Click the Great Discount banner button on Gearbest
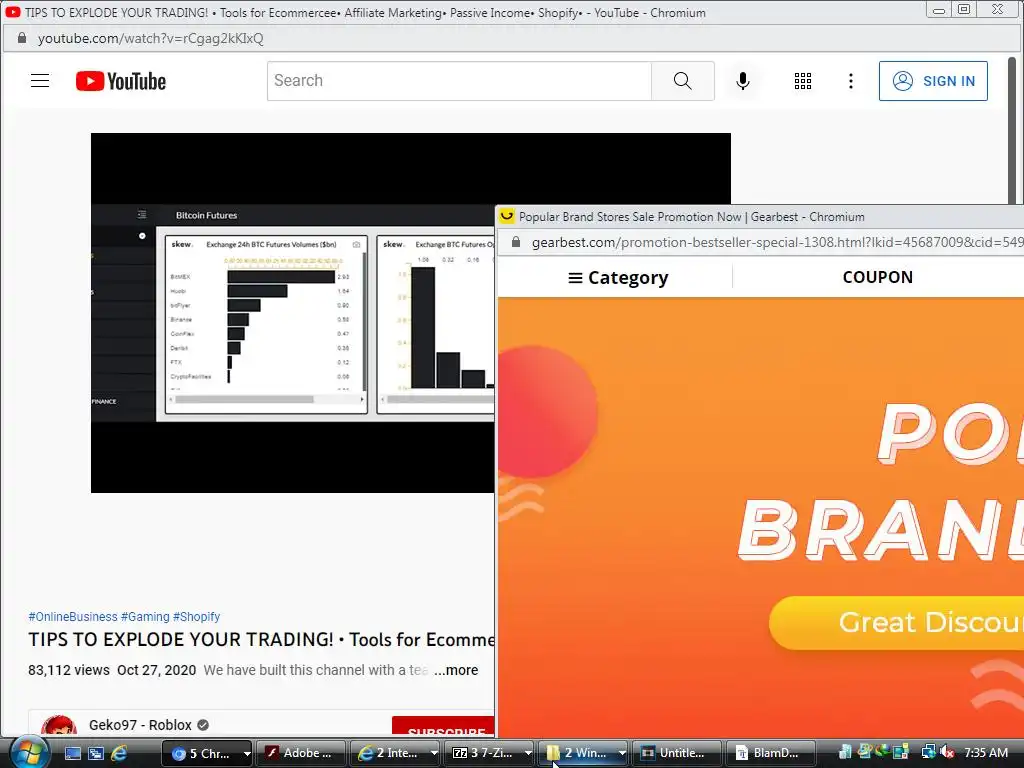The image size is (1024, 768). pyautogui.click(x=897, y=622)
